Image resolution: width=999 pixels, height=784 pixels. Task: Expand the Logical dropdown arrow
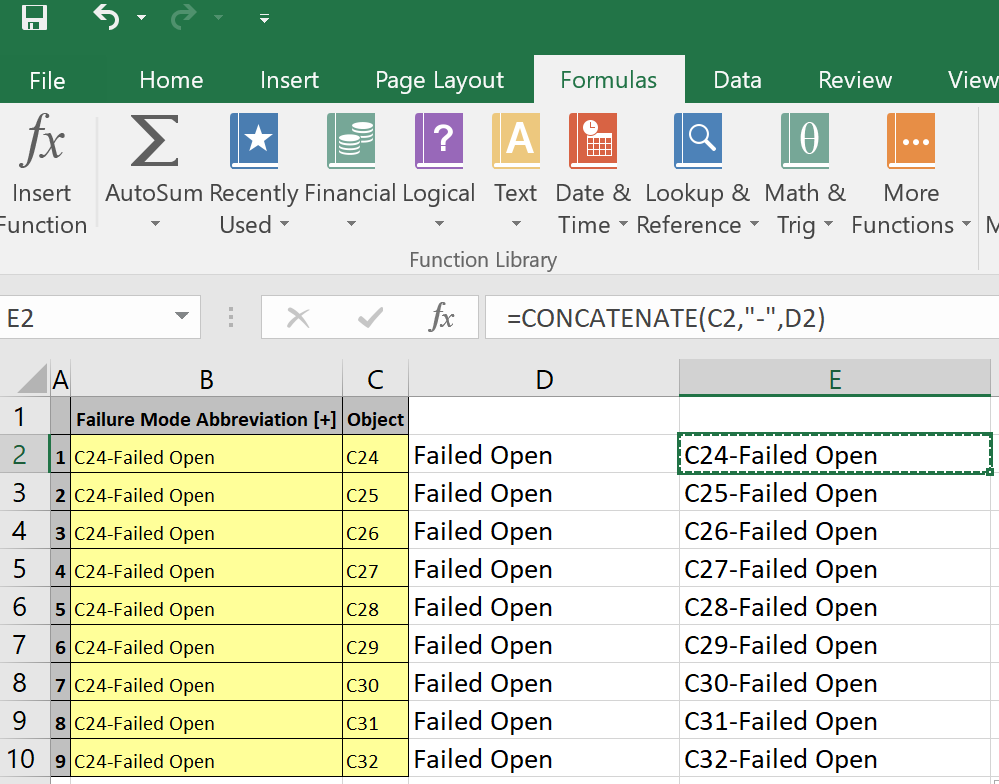tap(439, 224)
